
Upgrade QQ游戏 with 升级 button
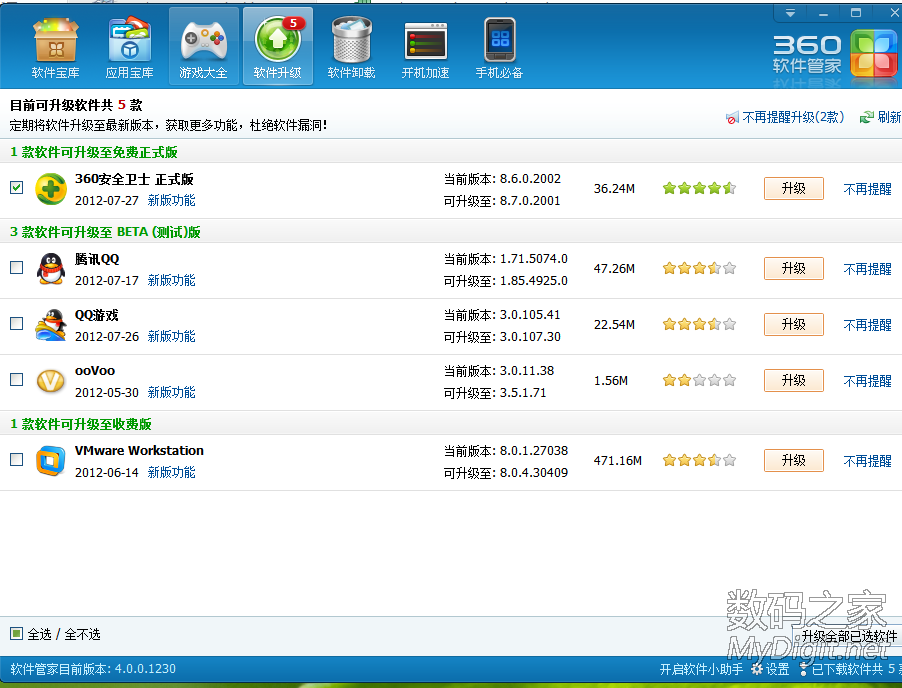pyautogui.click(x=794, y=324)
